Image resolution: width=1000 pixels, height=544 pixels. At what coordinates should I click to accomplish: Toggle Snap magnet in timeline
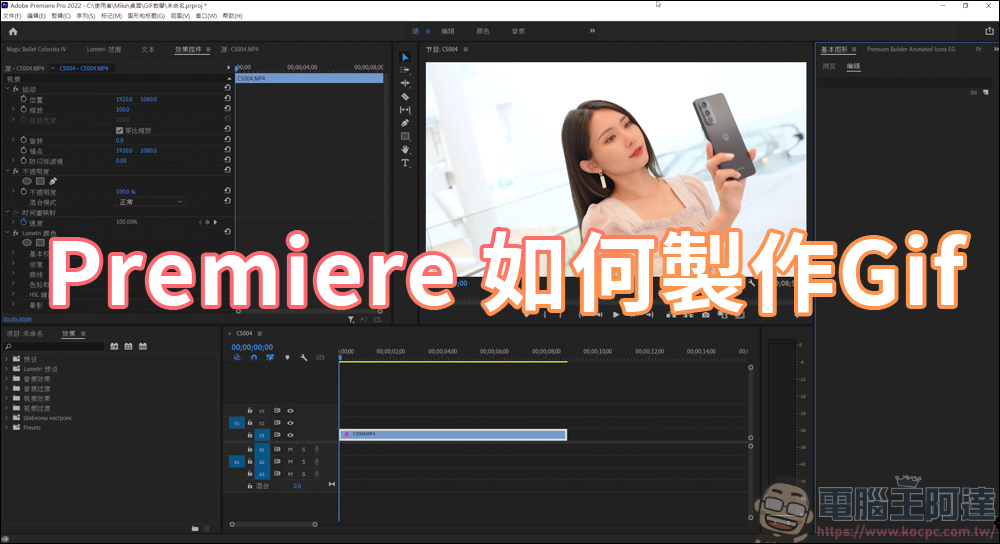(x=254, y=358)
